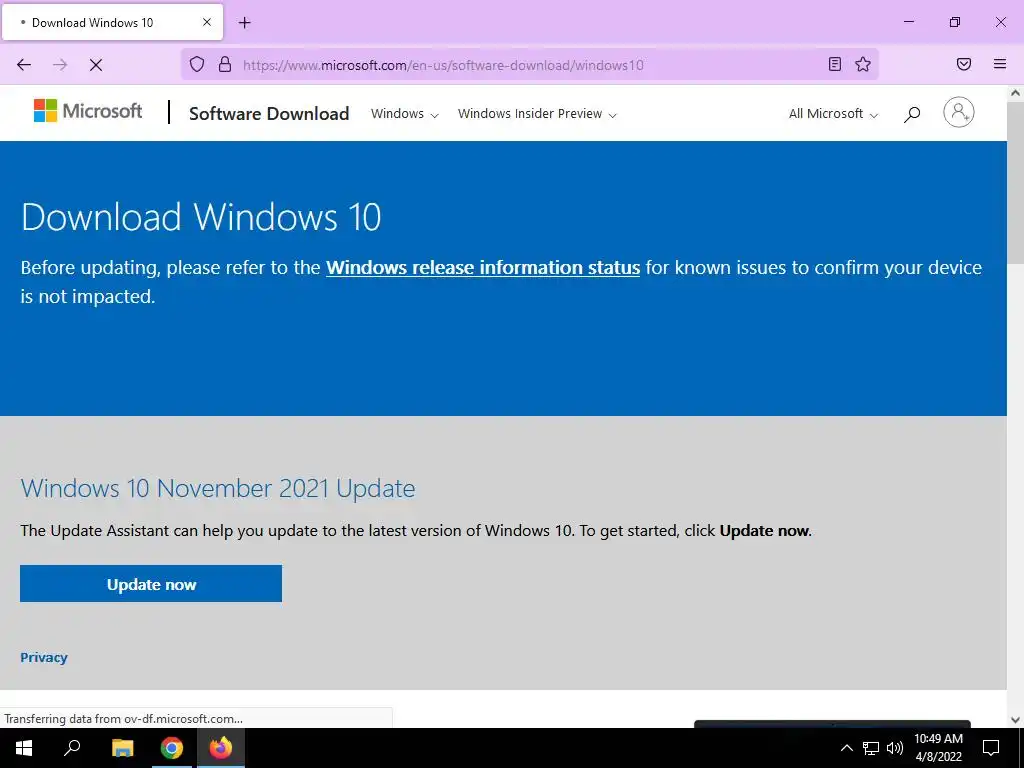Click the forward navigation arrow
Screen dimensions: 1024x768
point(60,65)
